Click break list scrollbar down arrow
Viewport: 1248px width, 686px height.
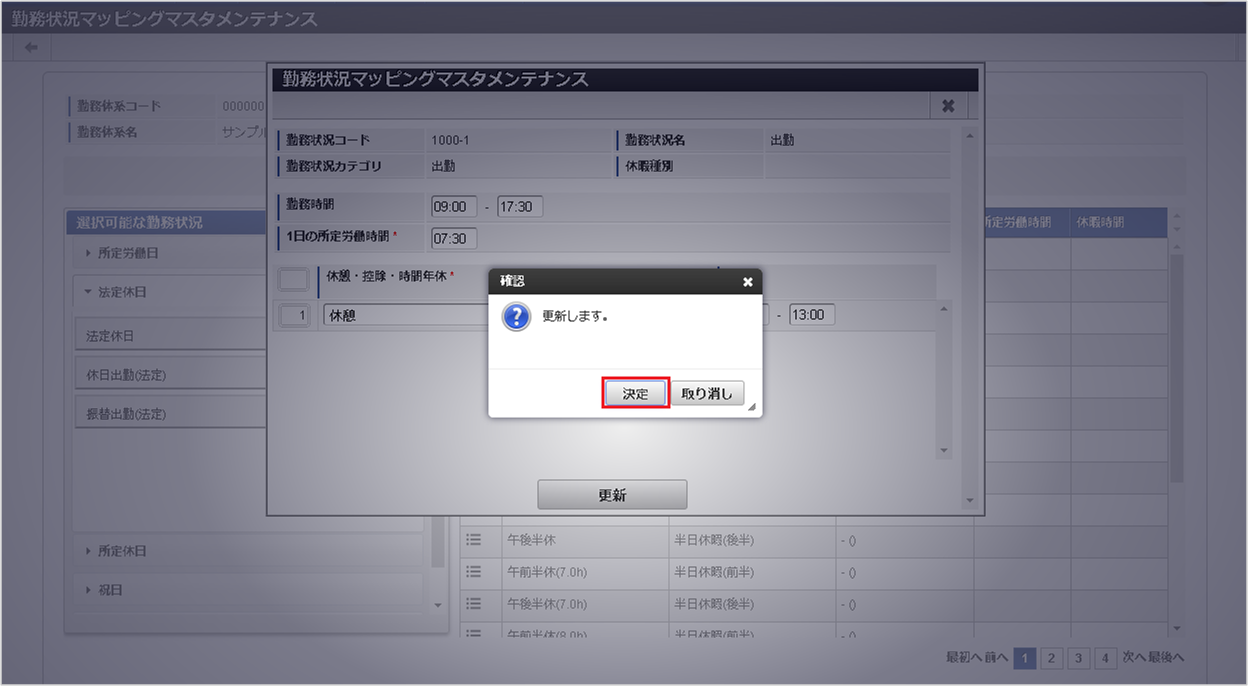944,451
